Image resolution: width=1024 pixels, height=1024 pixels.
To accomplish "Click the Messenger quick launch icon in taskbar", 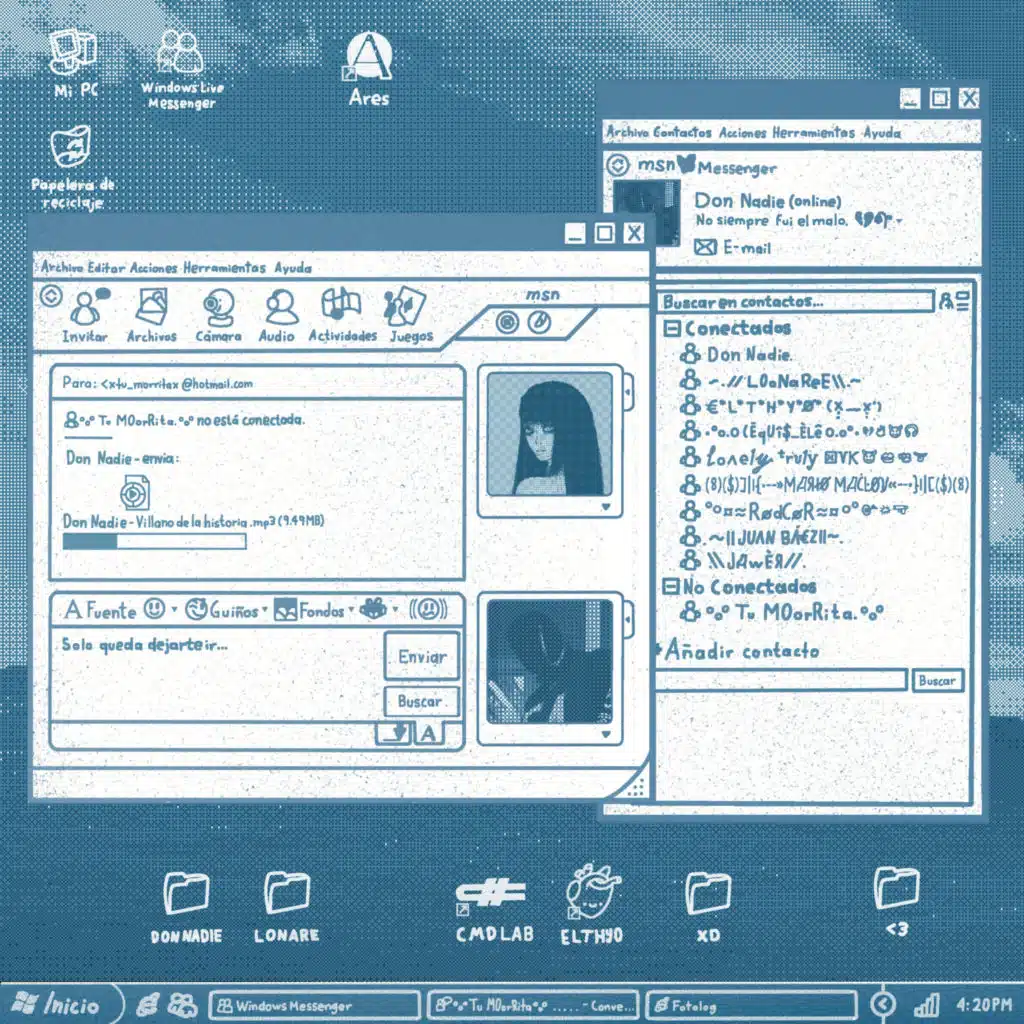I will [x=183, y=1004].
